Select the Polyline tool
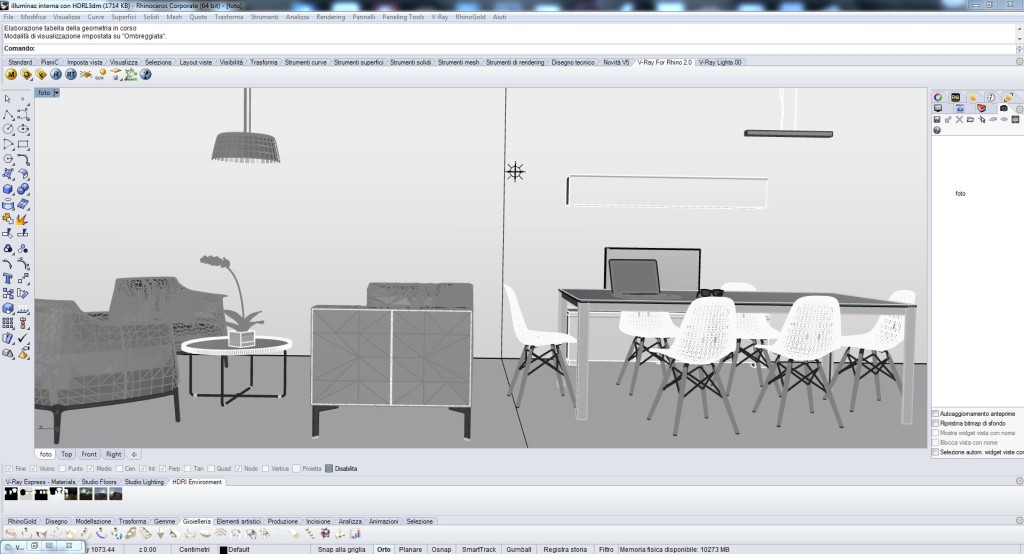This screenshot has width=1024, height=554. (x=8, y=115)
